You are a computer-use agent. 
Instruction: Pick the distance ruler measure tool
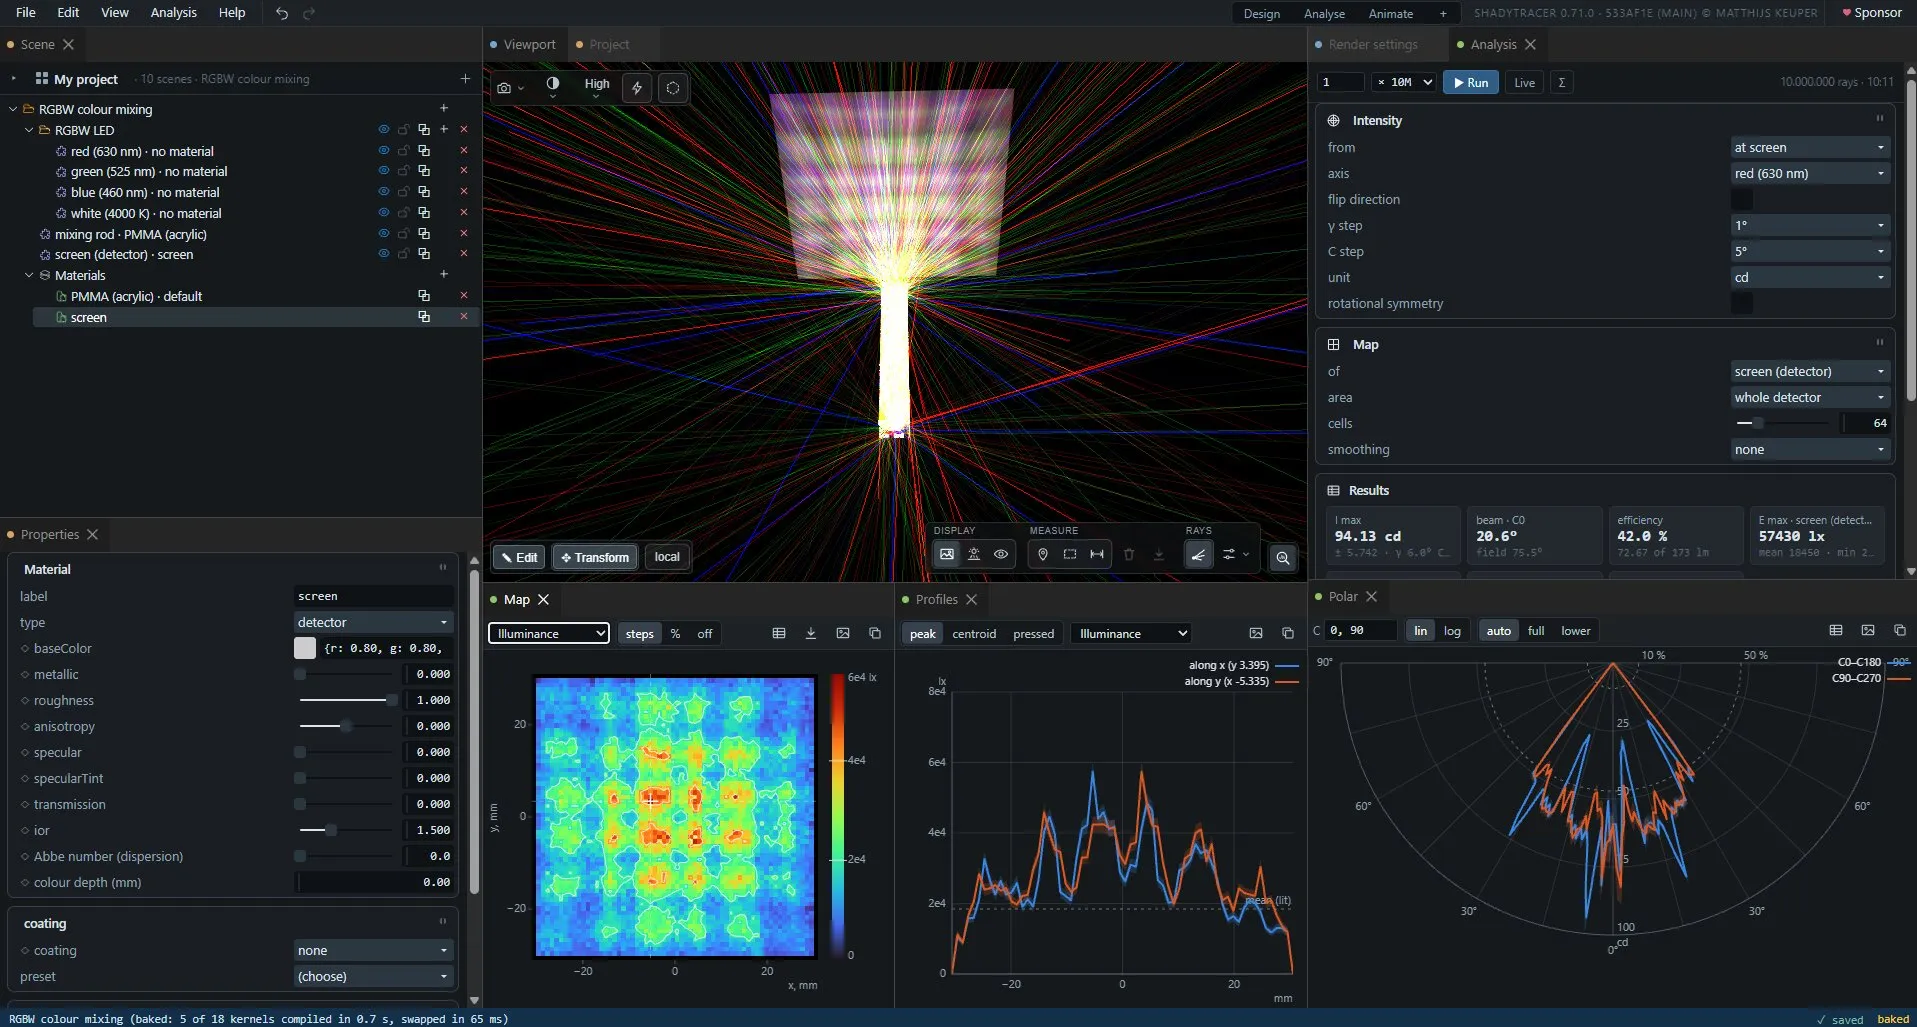click(1097, 554)
